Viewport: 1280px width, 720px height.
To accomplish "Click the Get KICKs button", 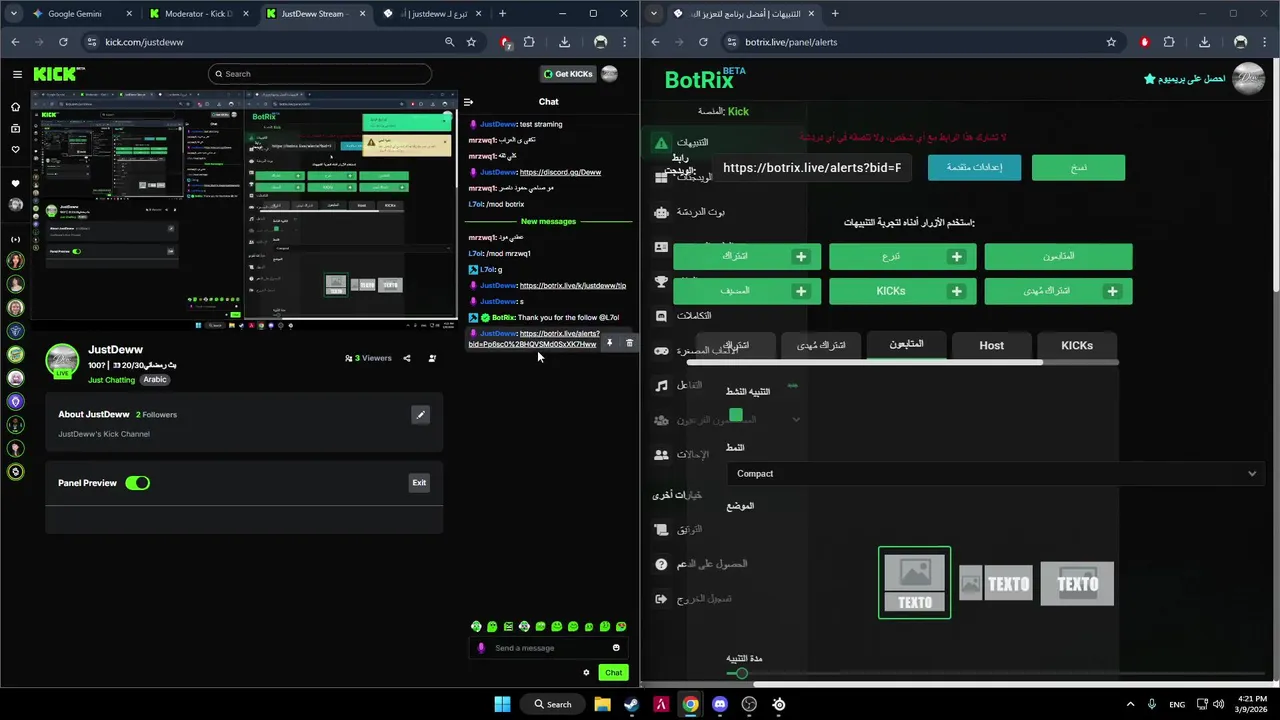I will click(x=567, y=74).
